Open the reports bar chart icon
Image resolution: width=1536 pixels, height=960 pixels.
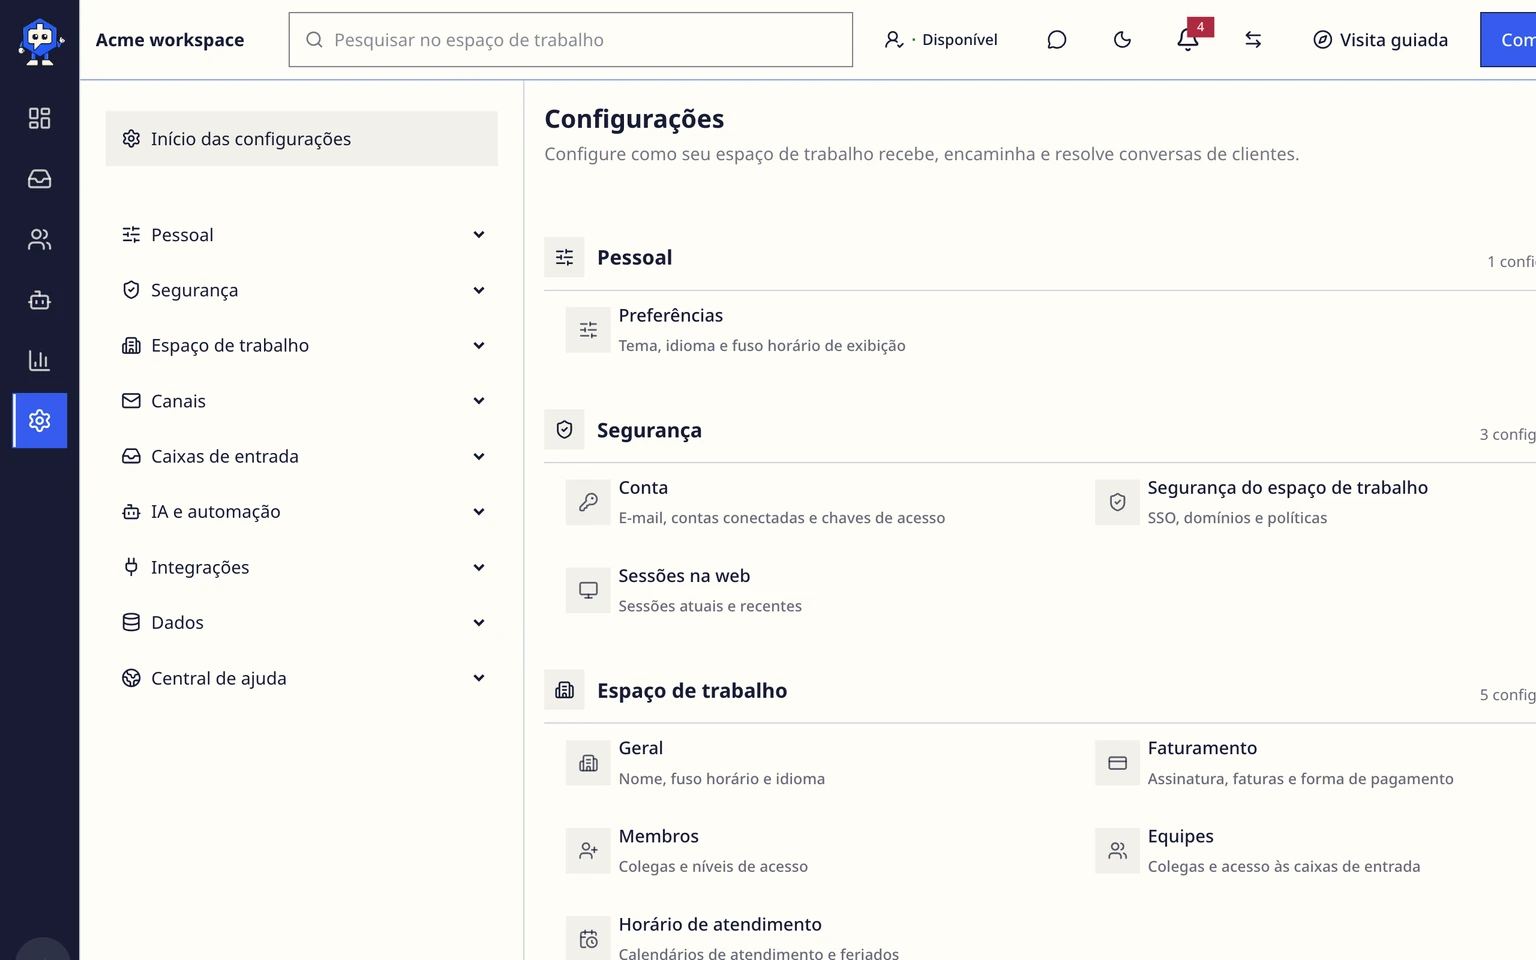point(39,360)
